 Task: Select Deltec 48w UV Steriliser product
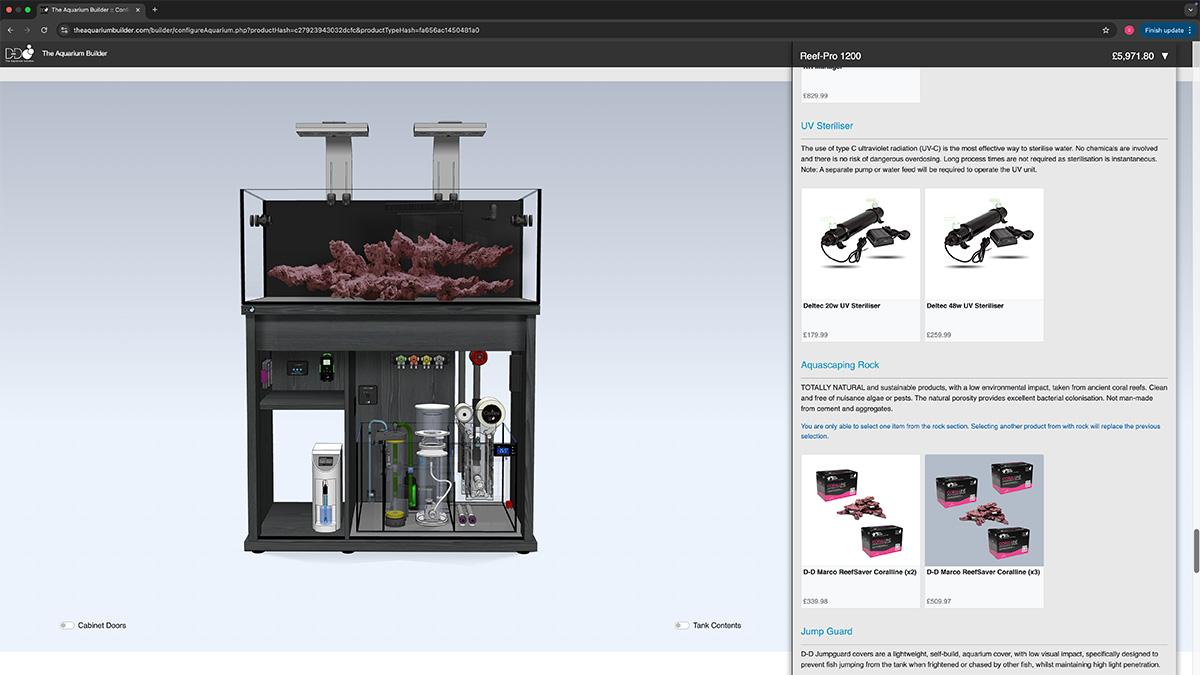click(x=984, y=264)
